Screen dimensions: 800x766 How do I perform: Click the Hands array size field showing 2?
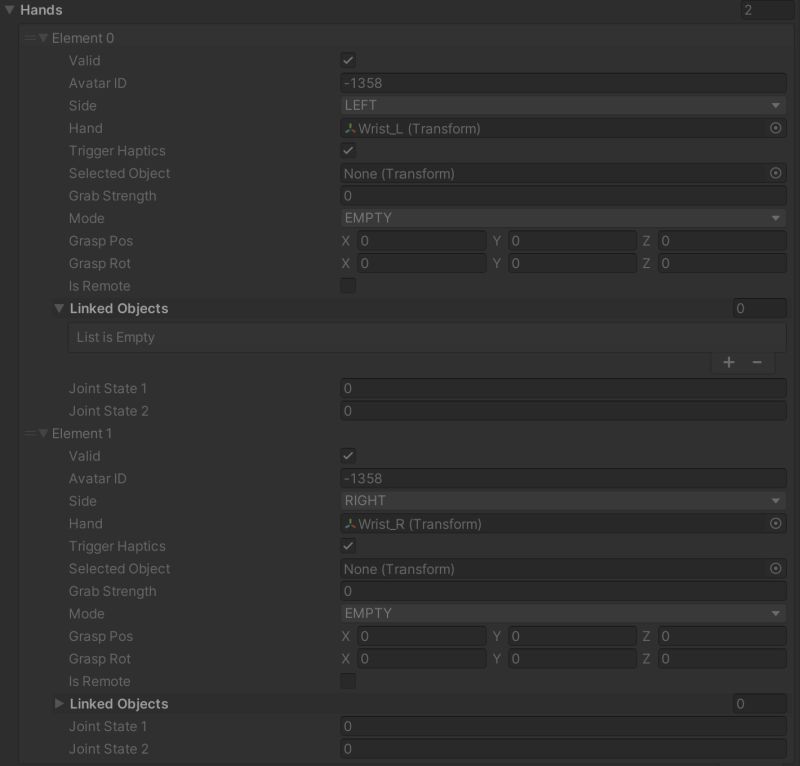point(765,10)
